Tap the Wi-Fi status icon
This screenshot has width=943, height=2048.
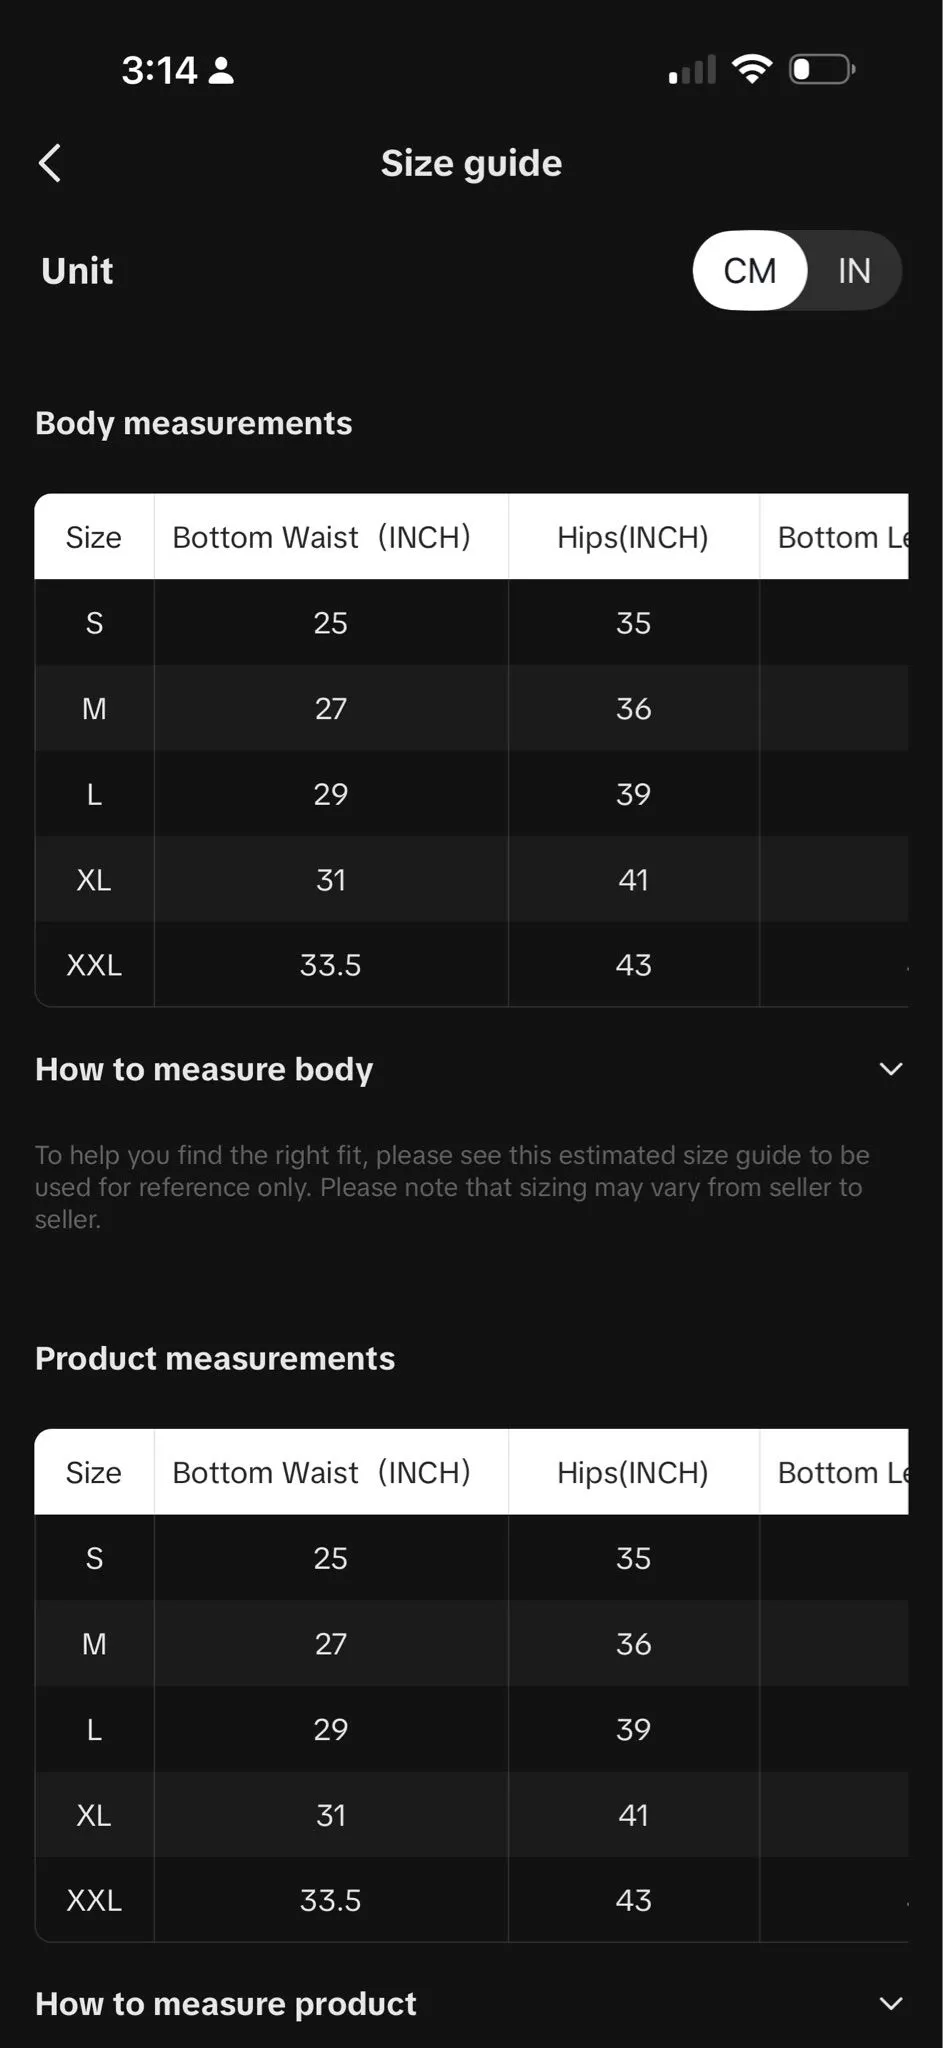(751, 69)
